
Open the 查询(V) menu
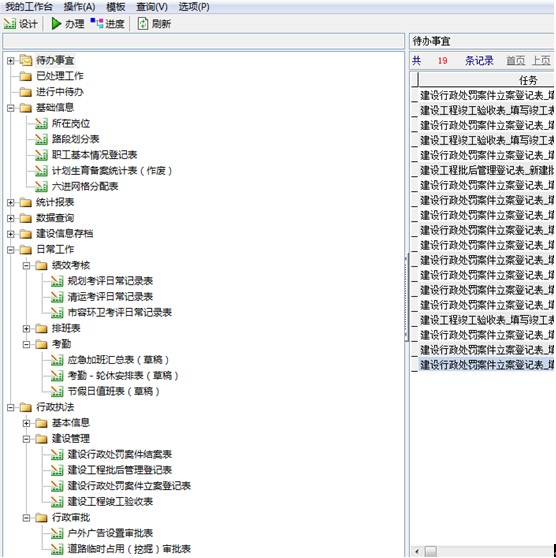pos(152,7)
